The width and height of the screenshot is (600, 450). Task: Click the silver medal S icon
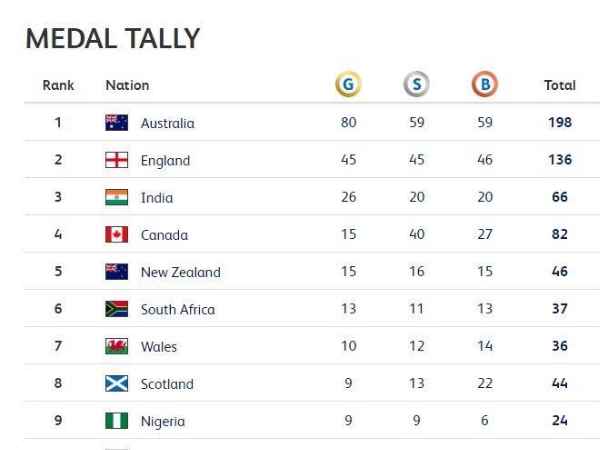click(x=416, y=84)
